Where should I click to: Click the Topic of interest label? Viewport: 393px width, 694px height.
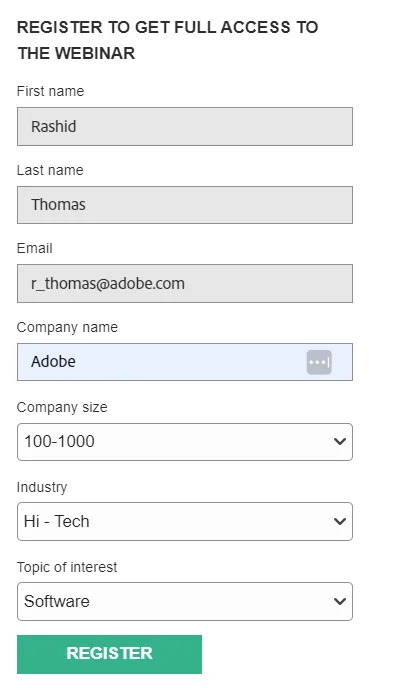point(67,567)
